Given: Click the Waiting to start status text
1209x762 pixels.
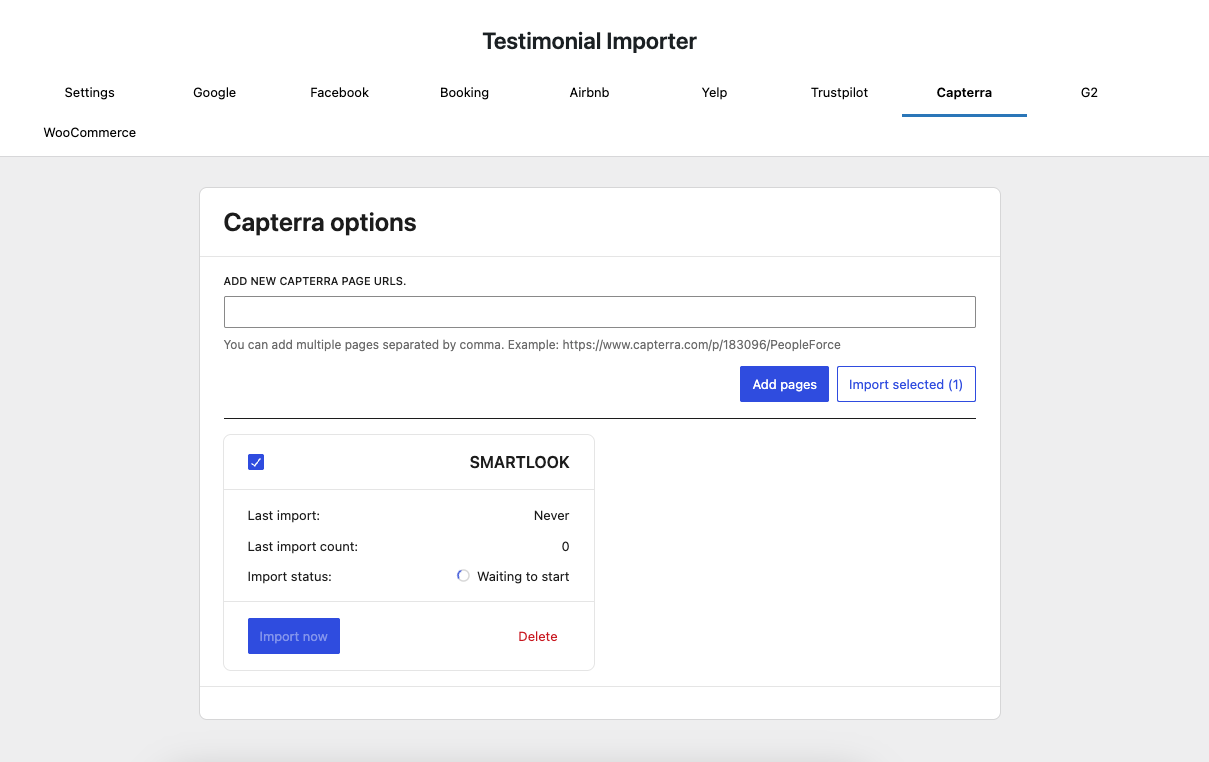Looking at the screenshot, I should pyautogui.click(x=523, y=577).
